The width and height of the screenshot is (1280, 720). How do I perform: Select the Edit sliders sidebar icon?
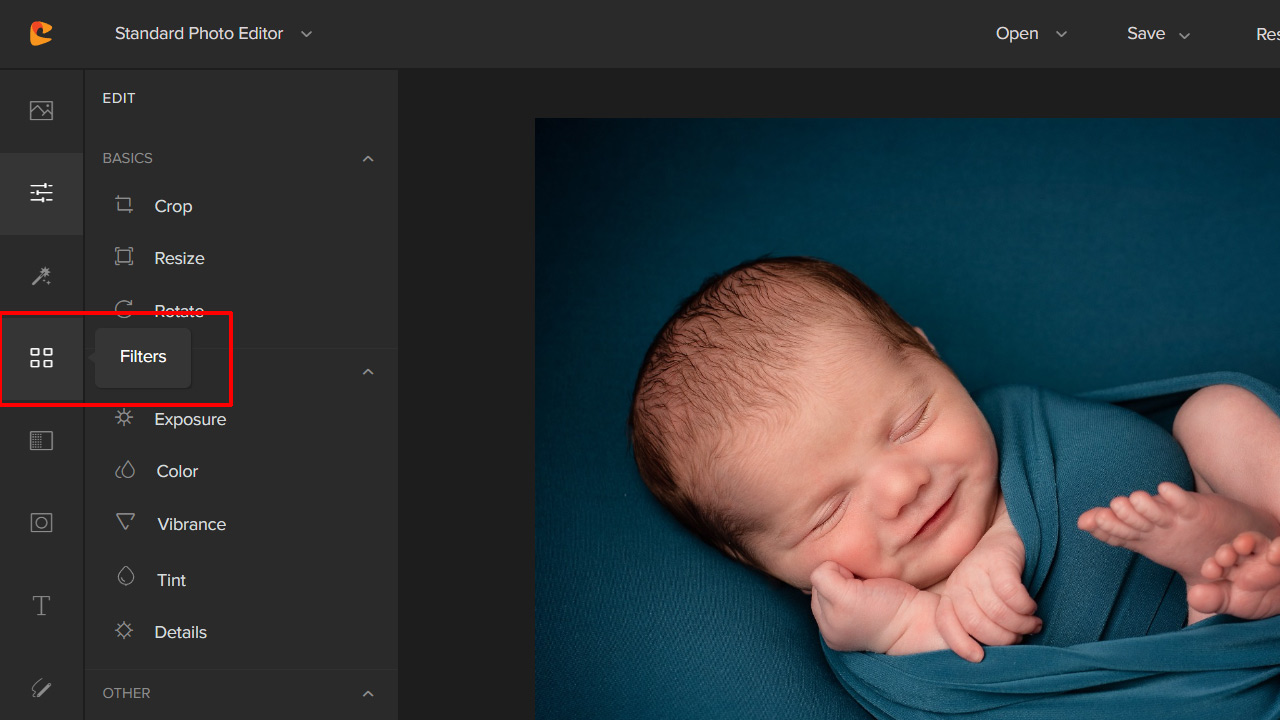(x=41, y=193)
